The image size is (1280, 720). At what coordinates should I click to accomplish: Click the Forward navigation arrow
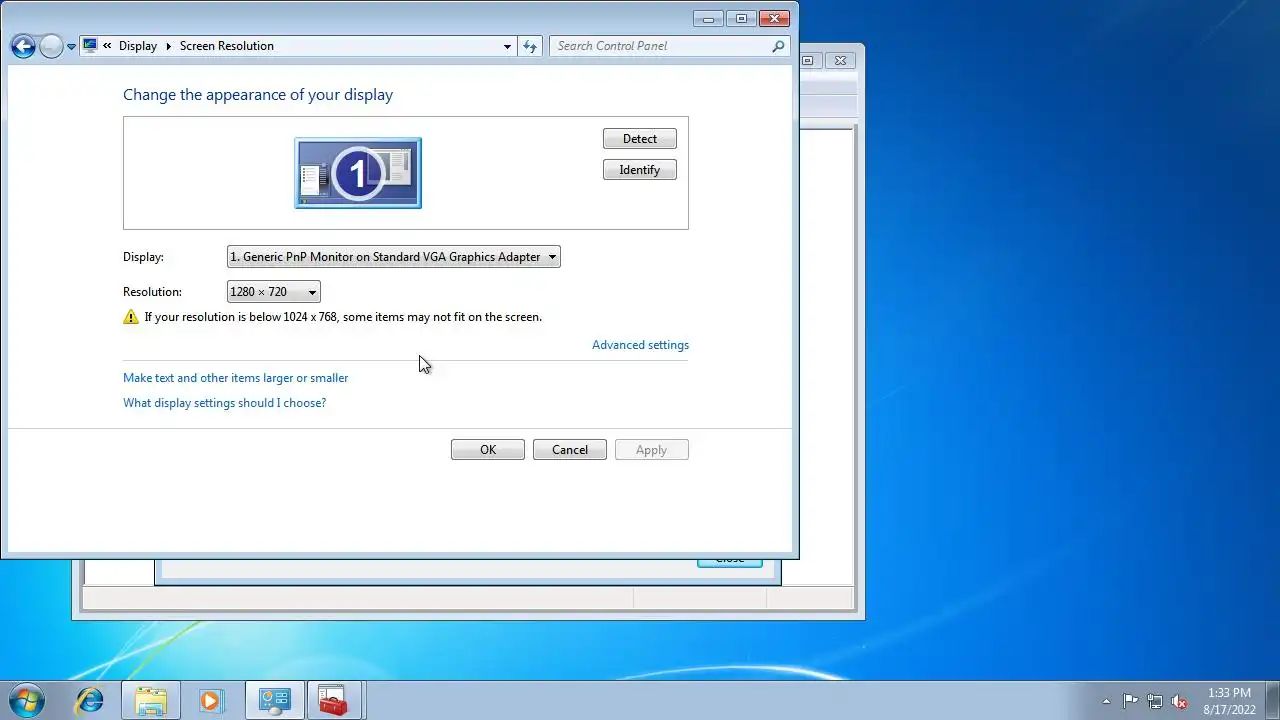(x=51, y=46)
